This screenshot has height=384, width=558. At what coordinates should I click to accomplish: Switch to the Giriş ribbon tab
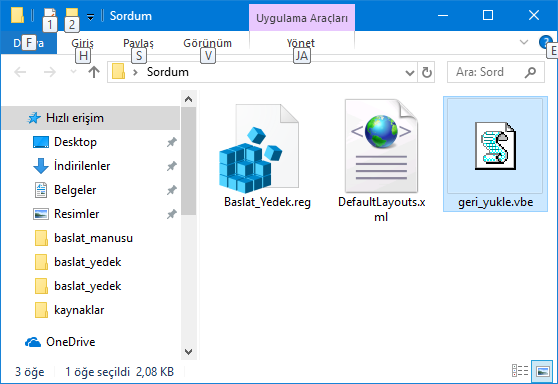click(x=82, y=43)
